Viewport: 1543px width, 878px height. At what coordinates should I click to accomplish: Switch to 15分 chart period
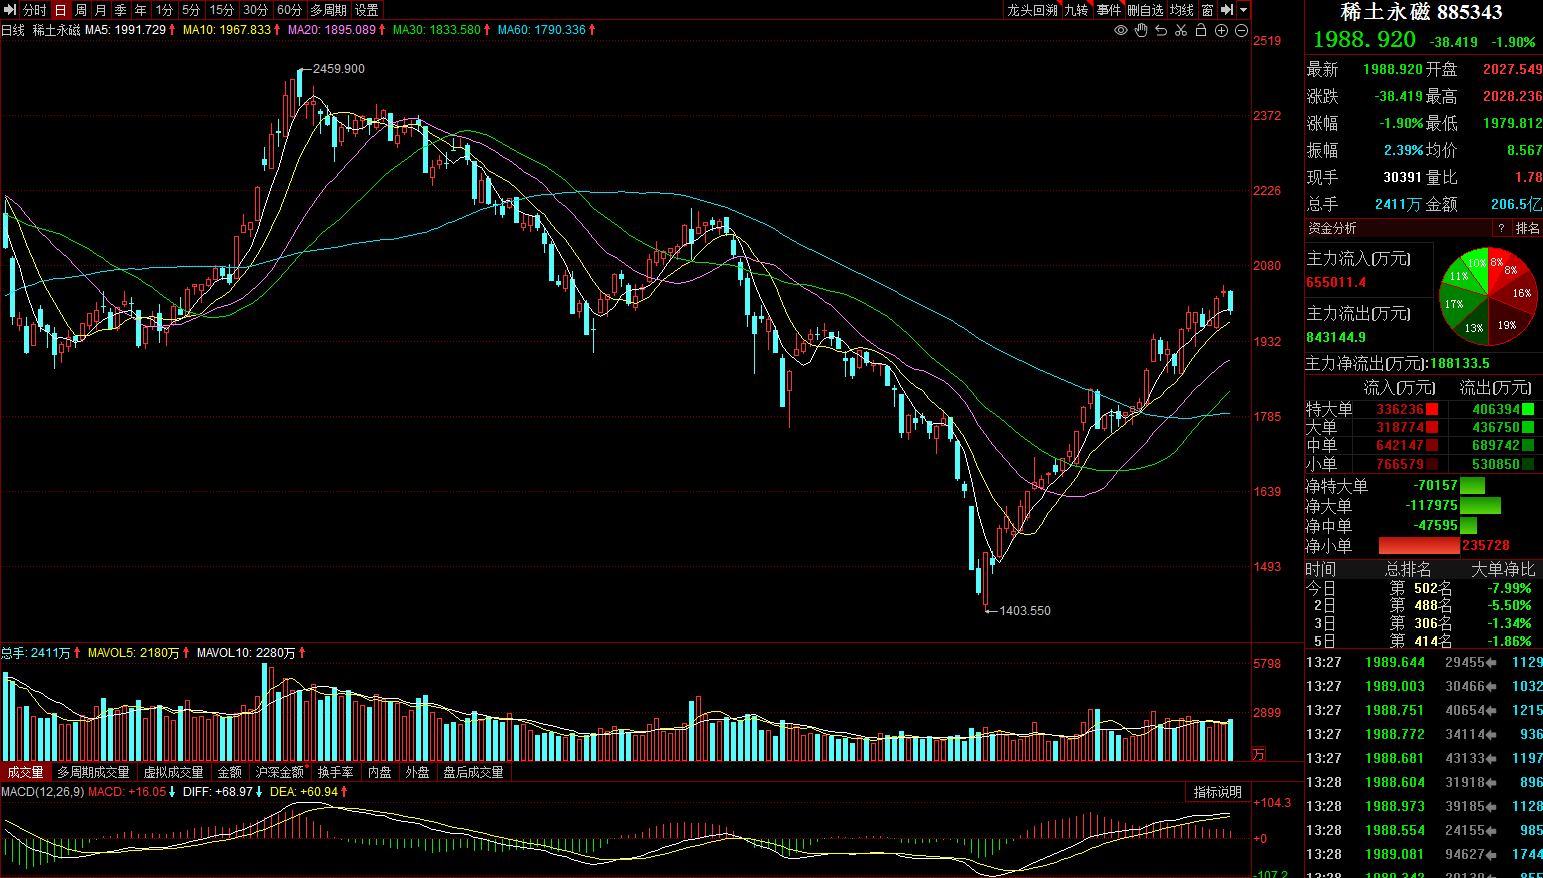(x=222, y=10)
